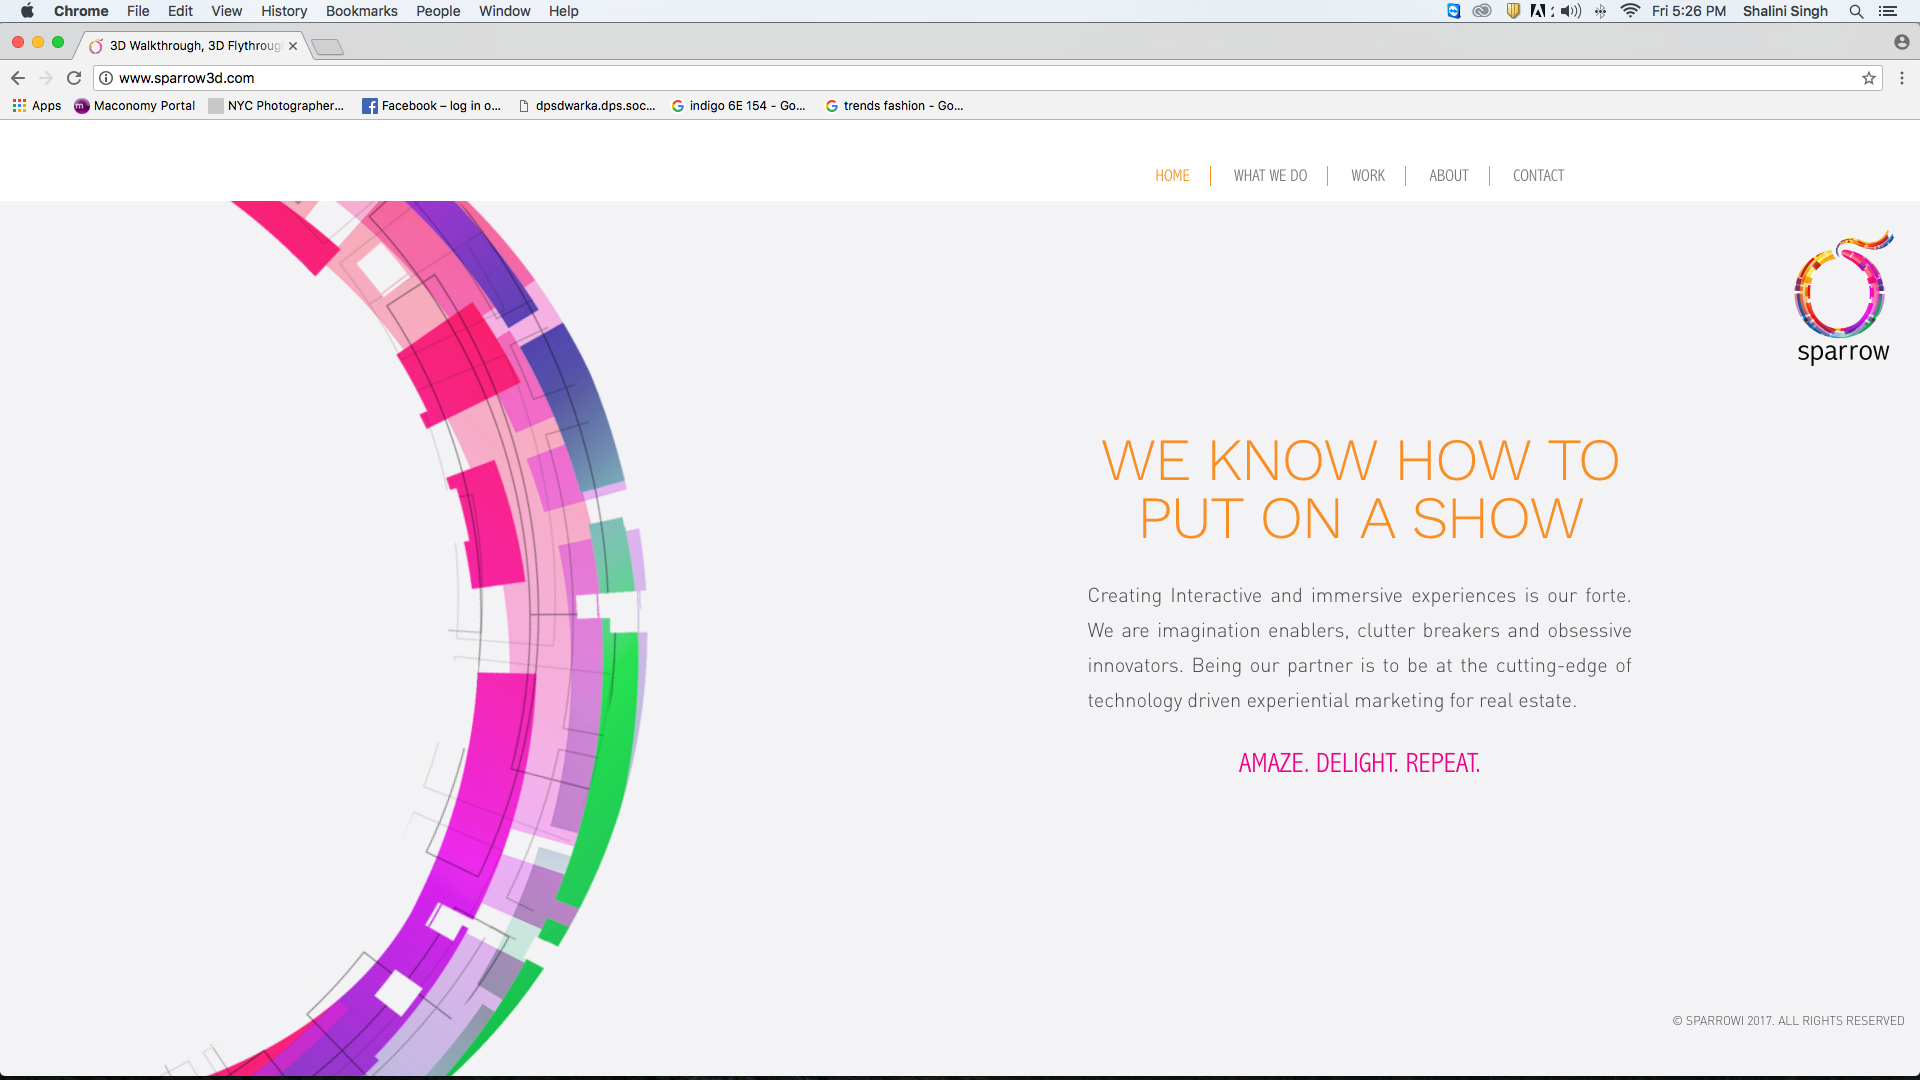Click the address bar URL field
The width and height of the screenshot is (1920, 1080).
[900, 78]
